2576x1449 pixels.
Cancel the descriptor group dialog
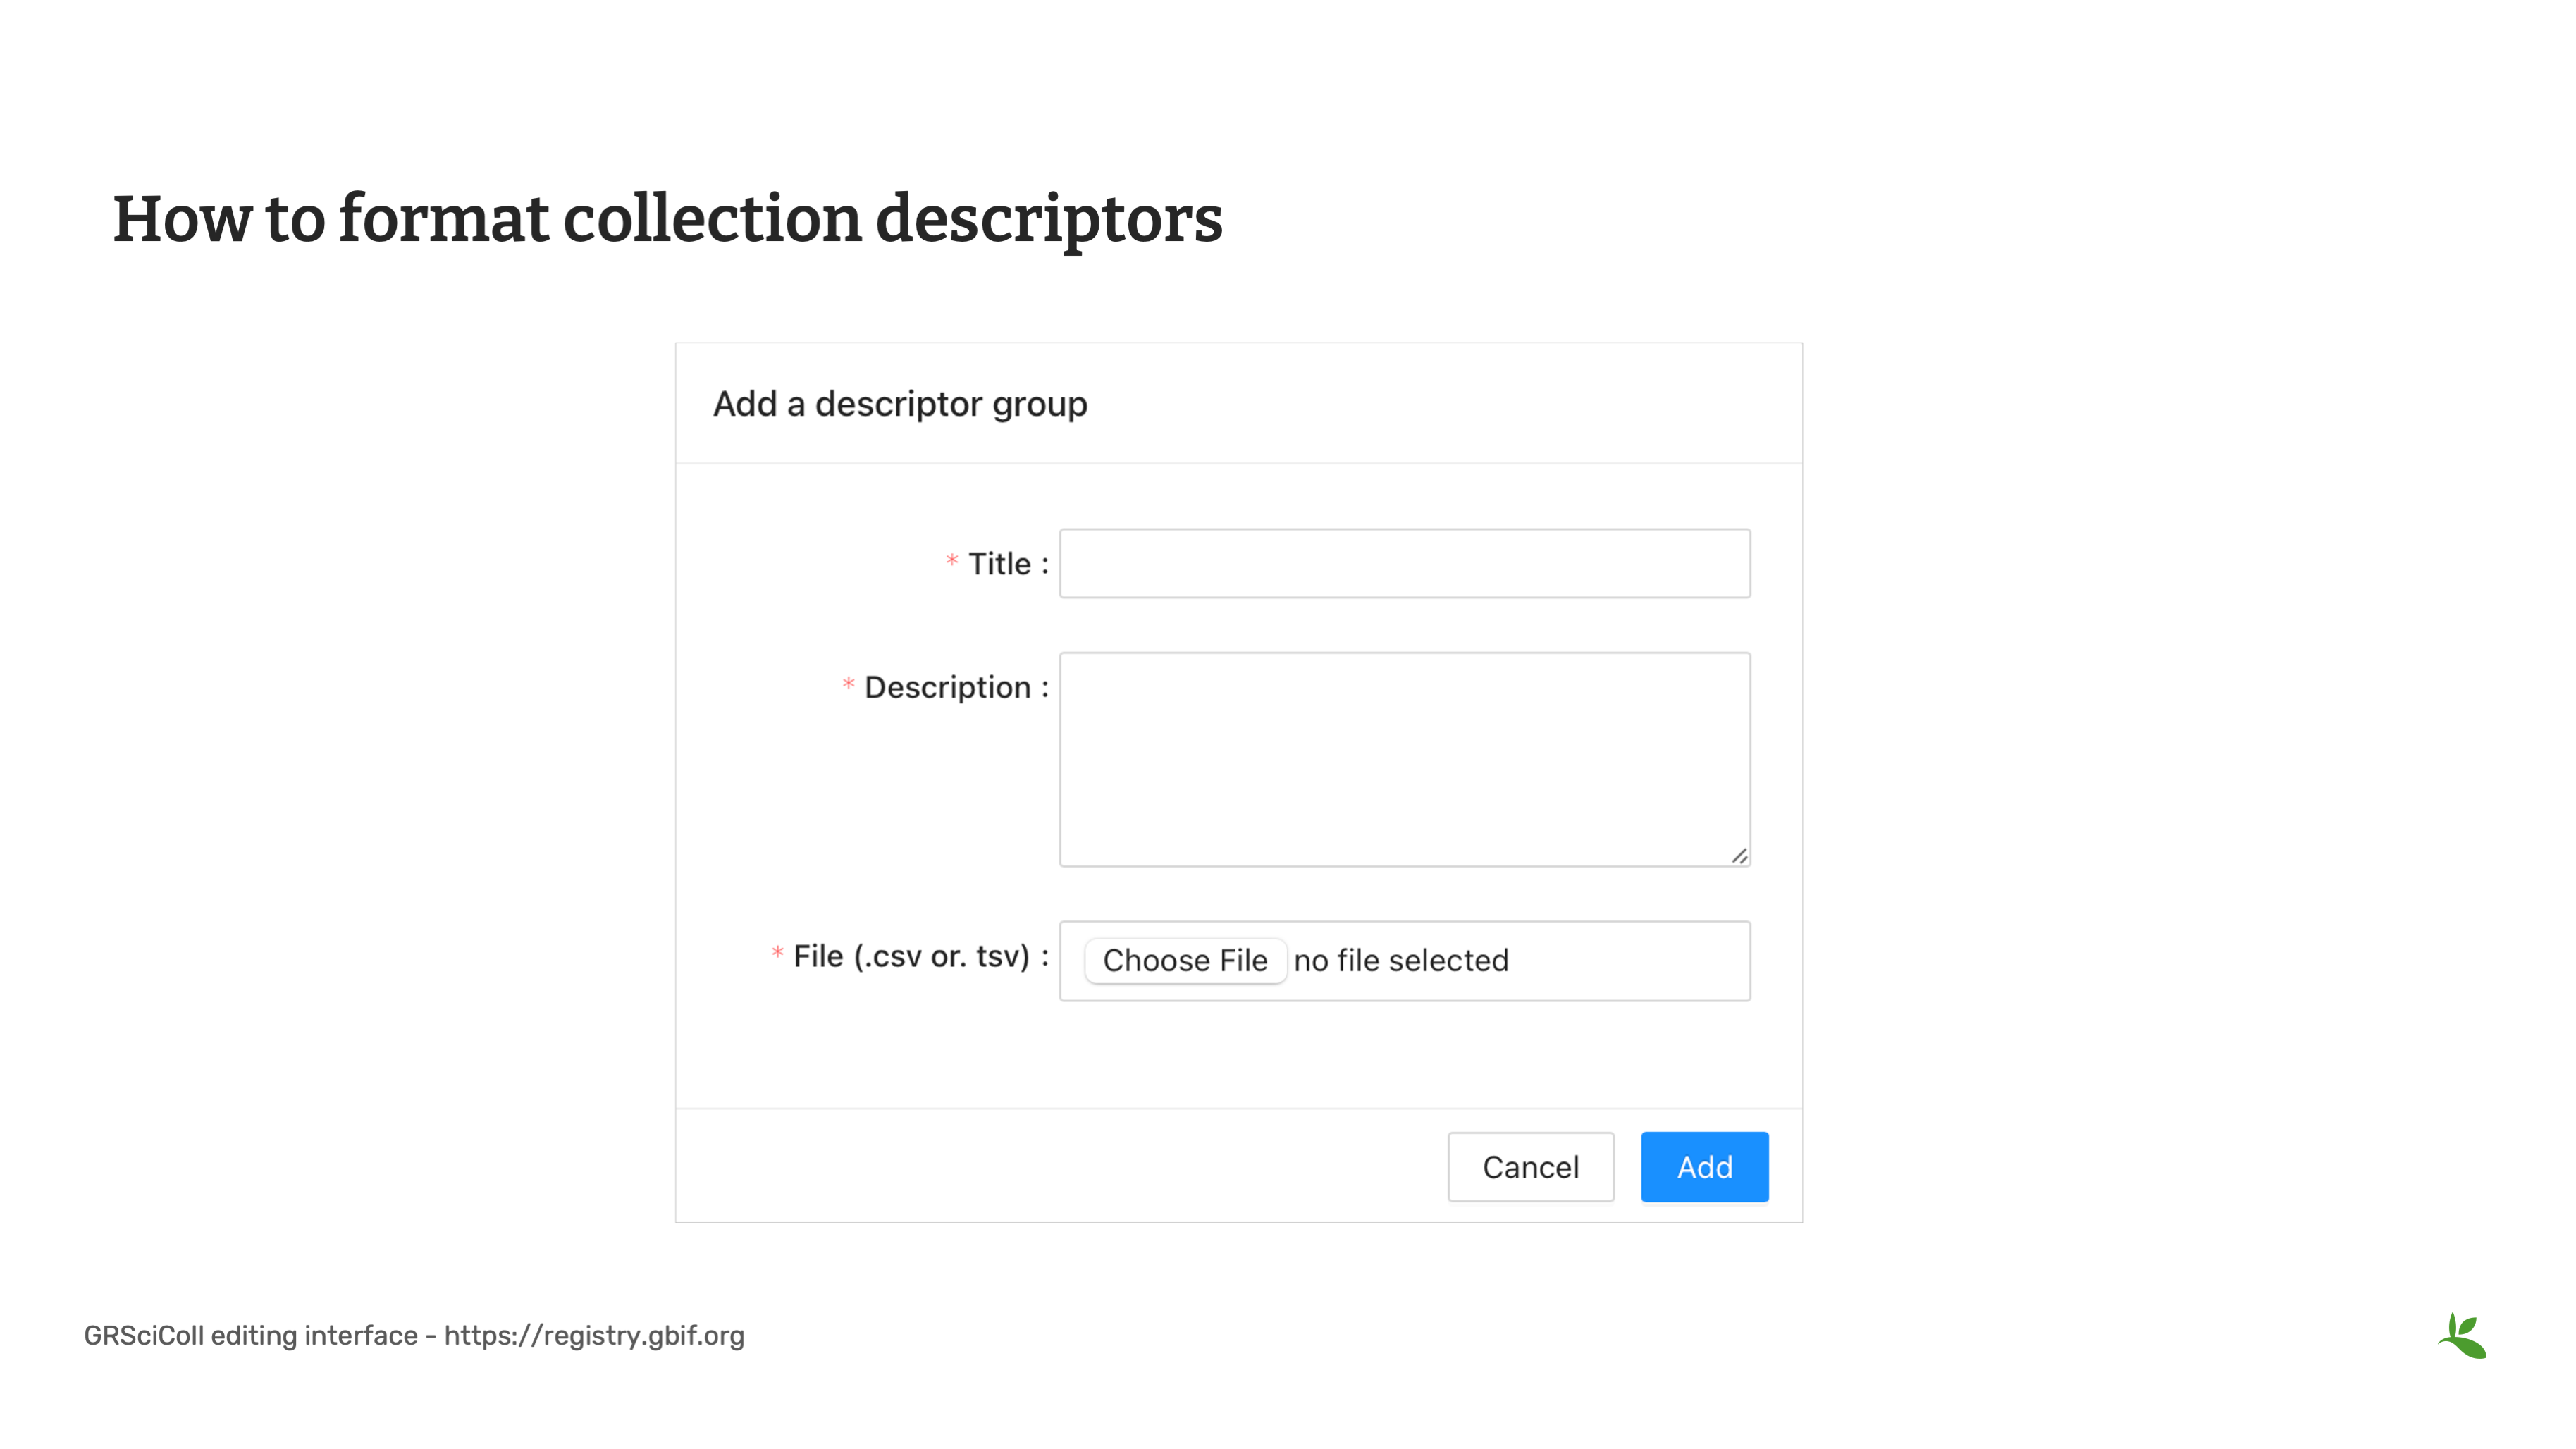coord(1530,1167)
